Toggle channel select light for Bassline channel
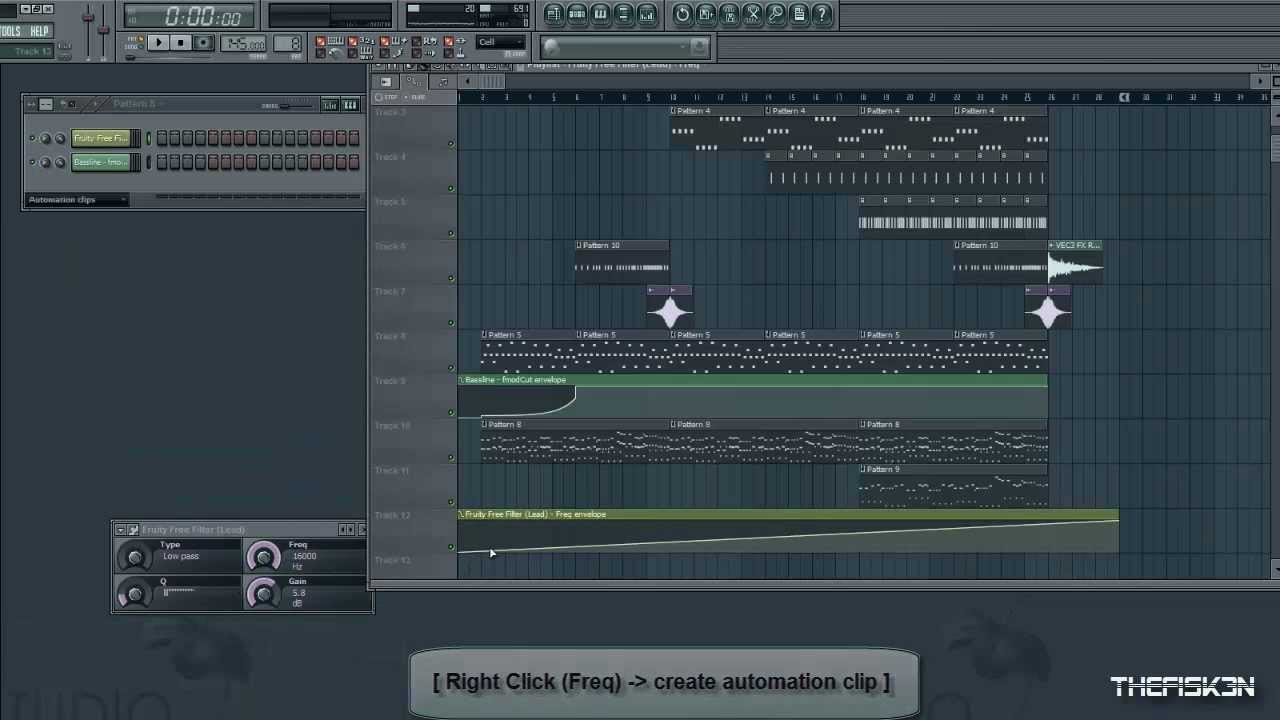Image resolution: width=1280 pixels, height=720 pixels. pyautogui.click(x=149, y=163)
